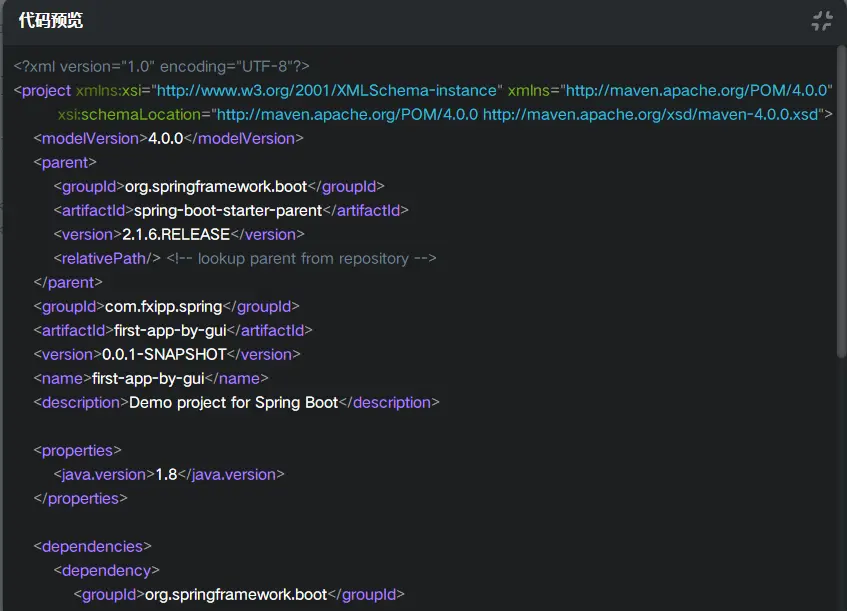
Task: Click the modelVersion 4.0.0 line
Action: [x=169, y=138]
